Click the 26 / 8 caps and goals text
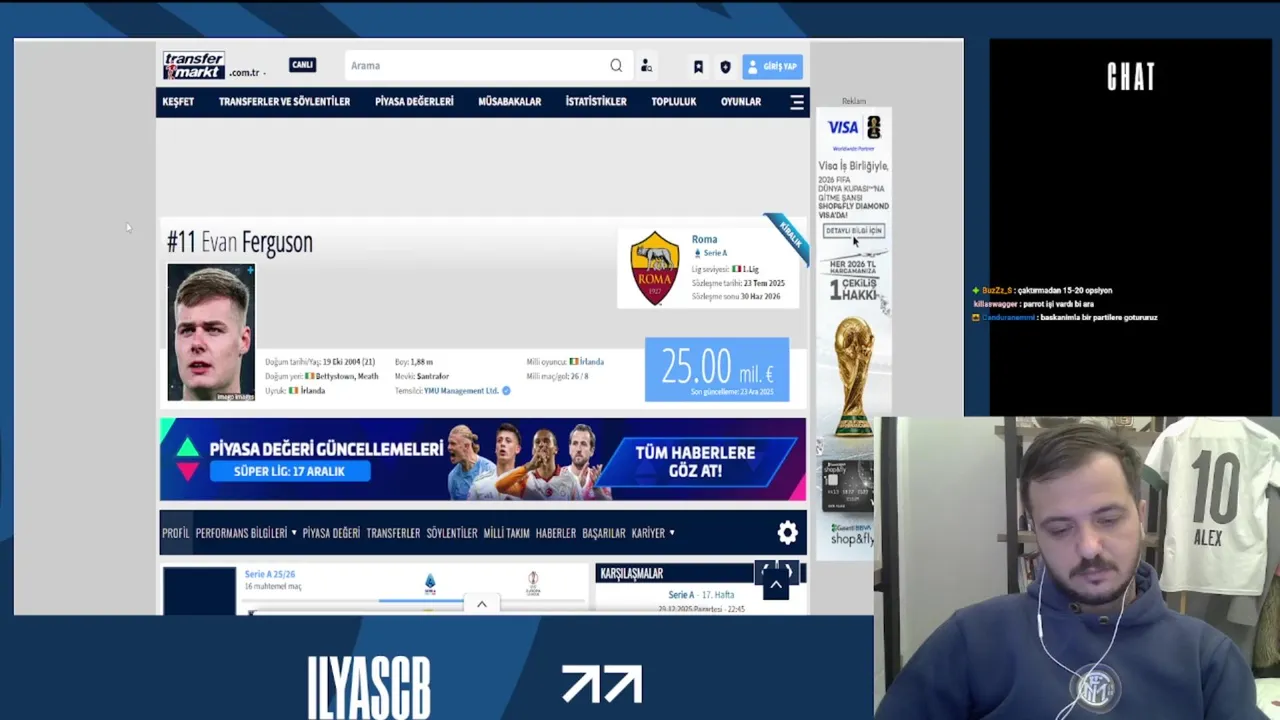This screenshot has height=720, width=1280. tap(578, 376)
